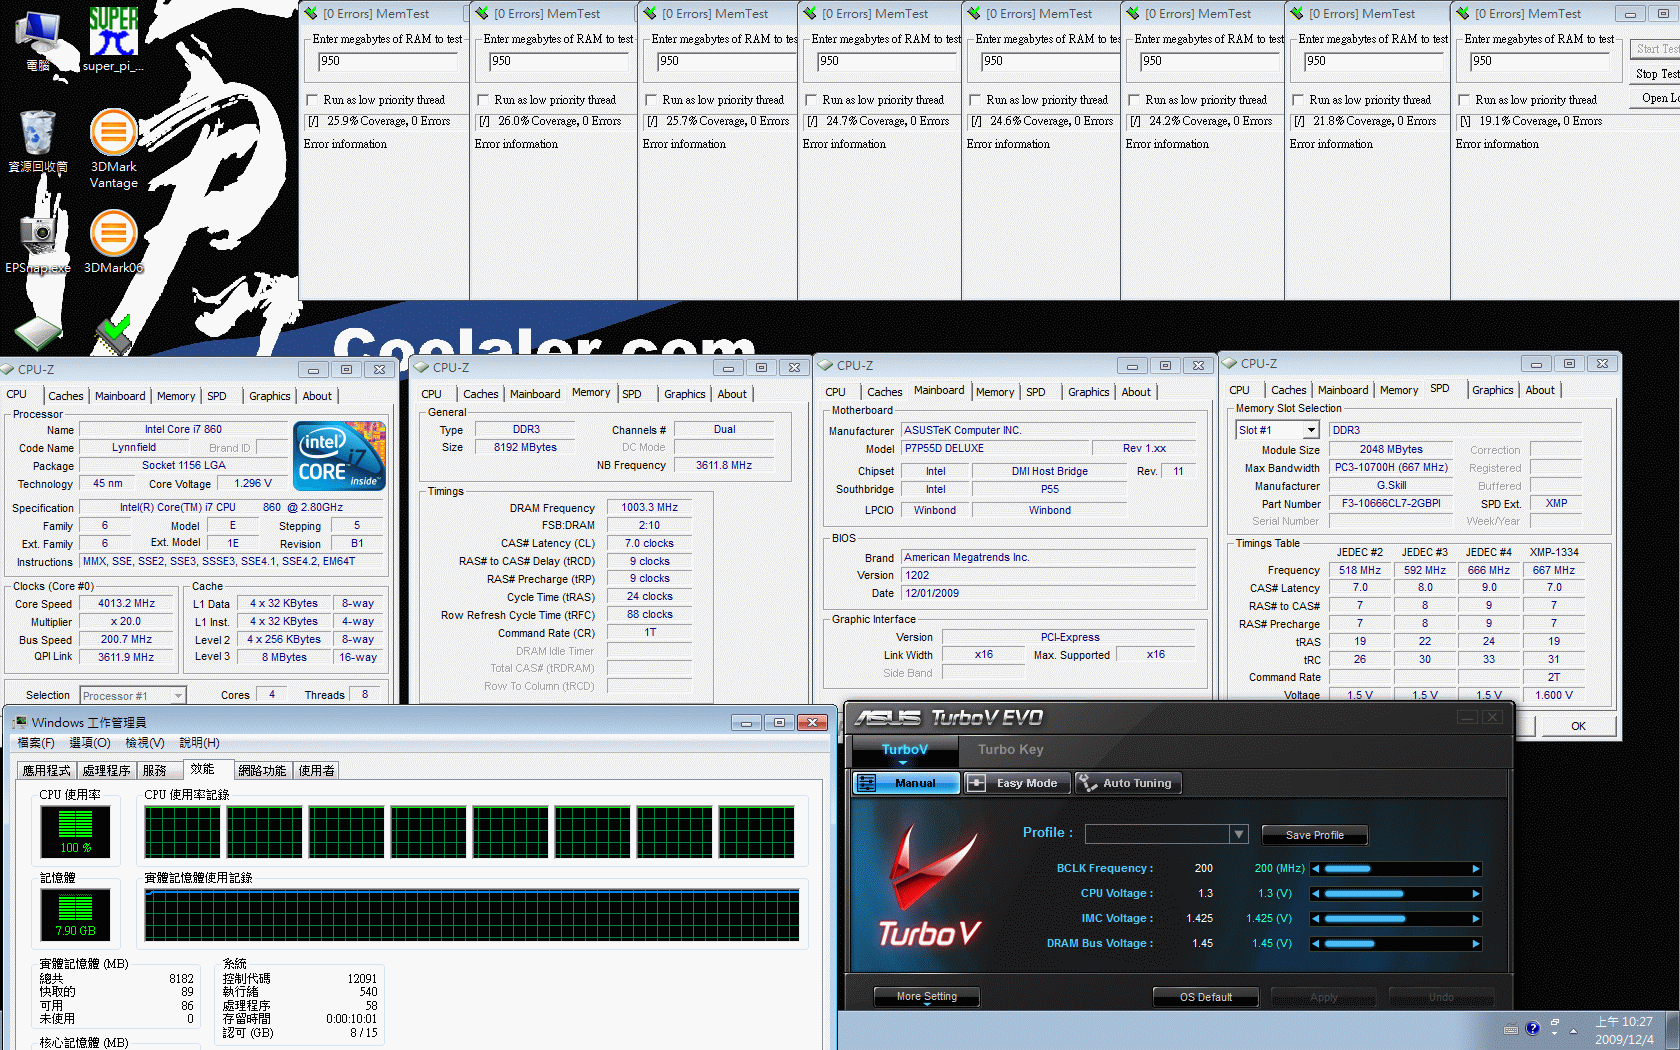Decrease CPU Voltage with its left arrow
The image size is (1680, 1050).
1316,894
